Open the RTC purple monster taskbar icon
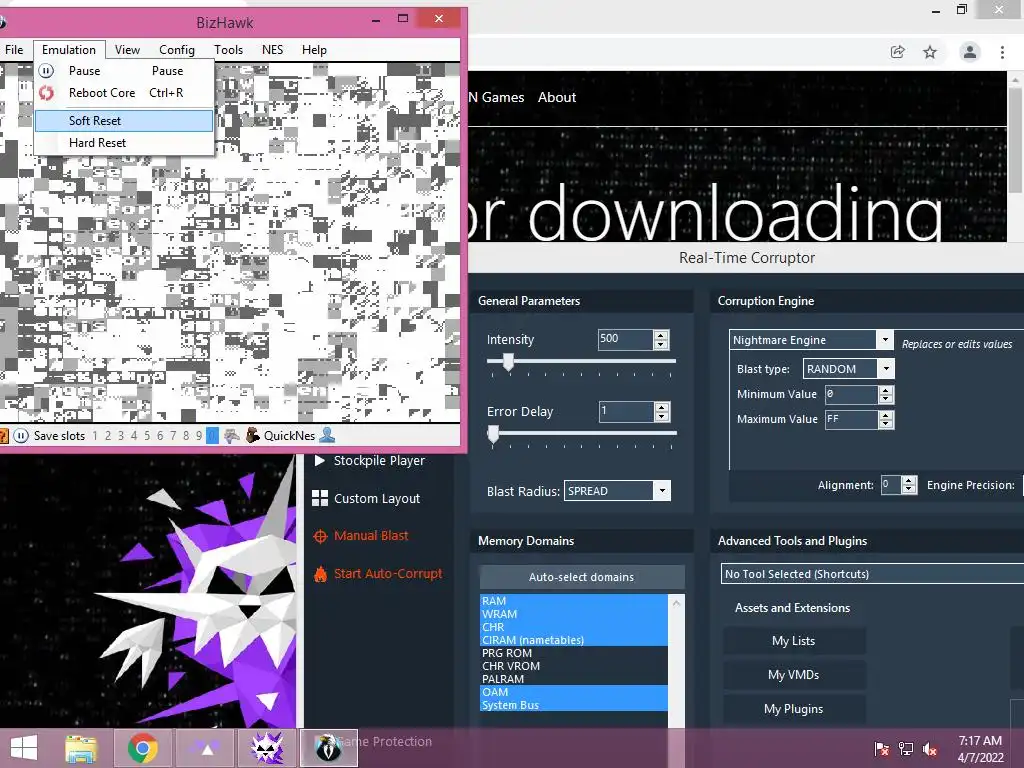This screenshot has height=768, width=1024. (267, 748)
